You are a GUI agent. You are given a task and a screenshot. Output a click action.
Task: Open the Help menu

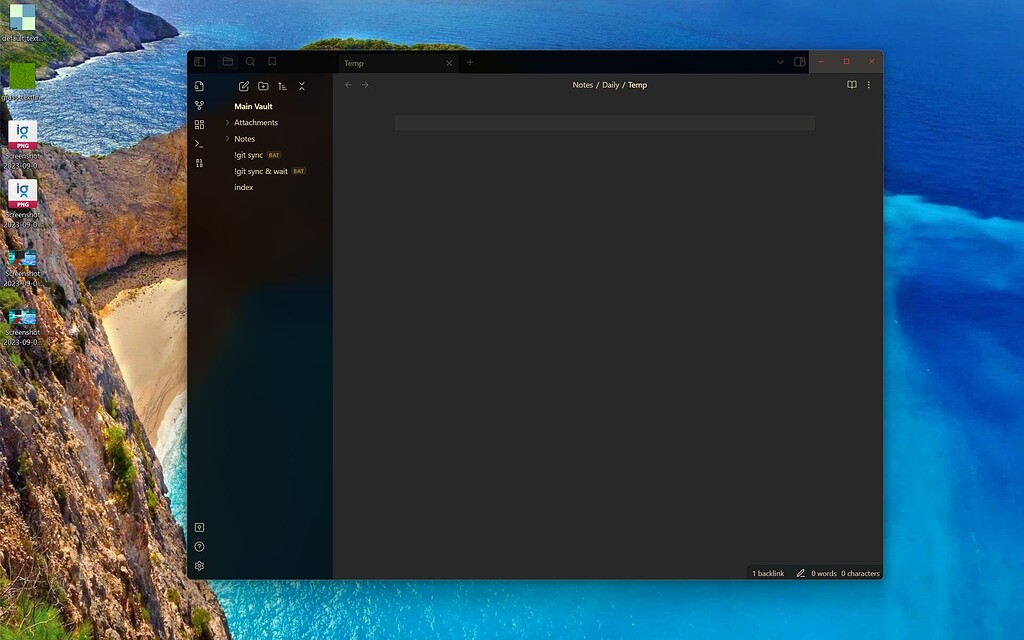[199, 546]
